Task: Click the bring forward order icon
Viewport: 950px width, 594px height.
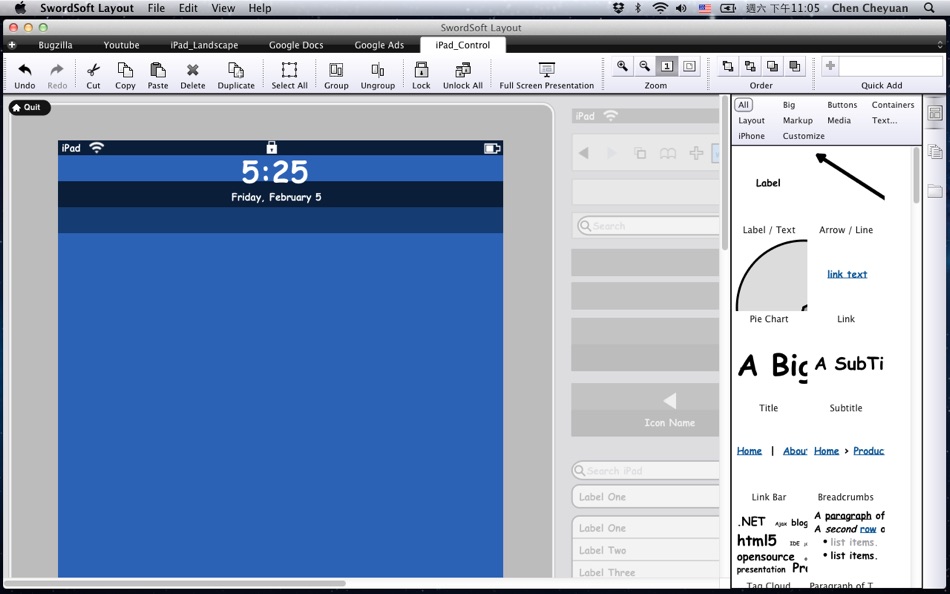Action: click(x=772, y=67)
